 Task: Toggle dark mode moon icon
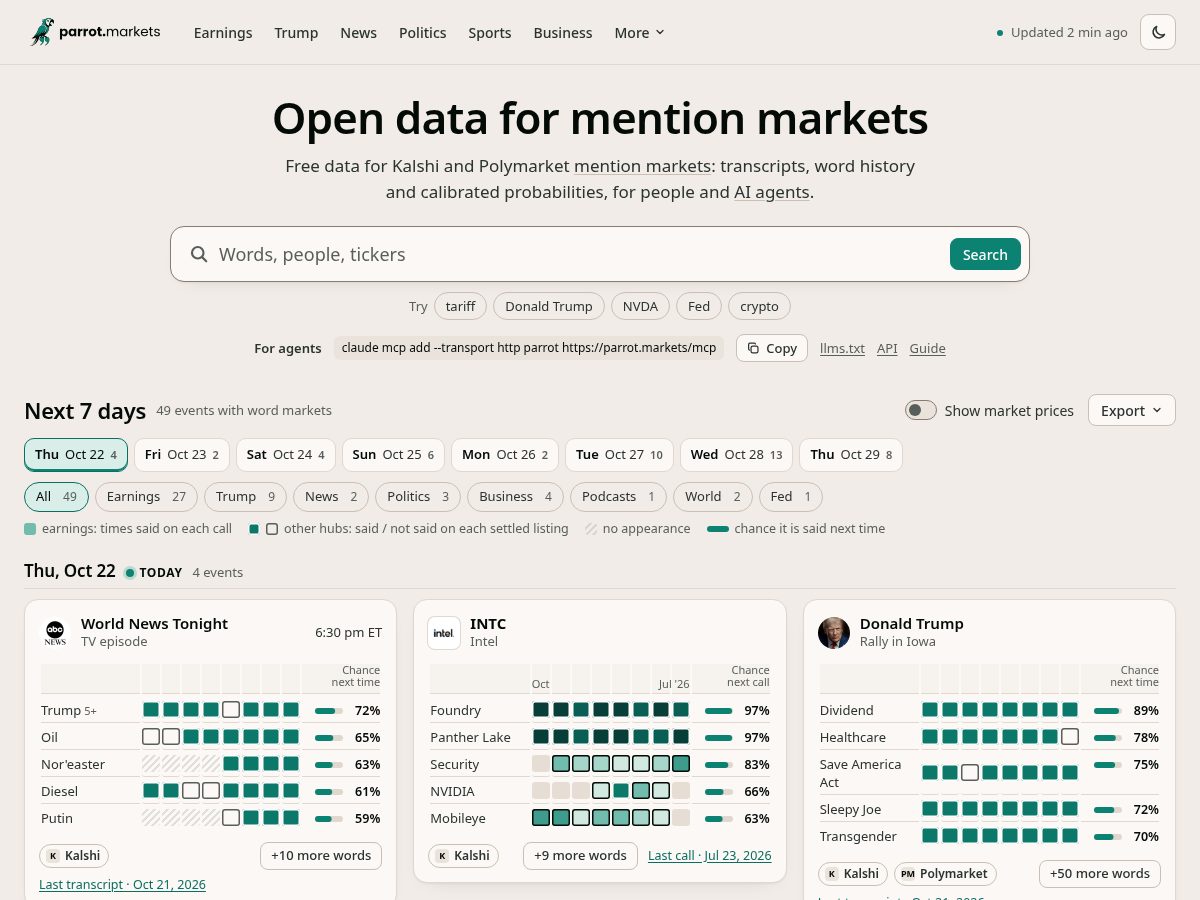1158,32
